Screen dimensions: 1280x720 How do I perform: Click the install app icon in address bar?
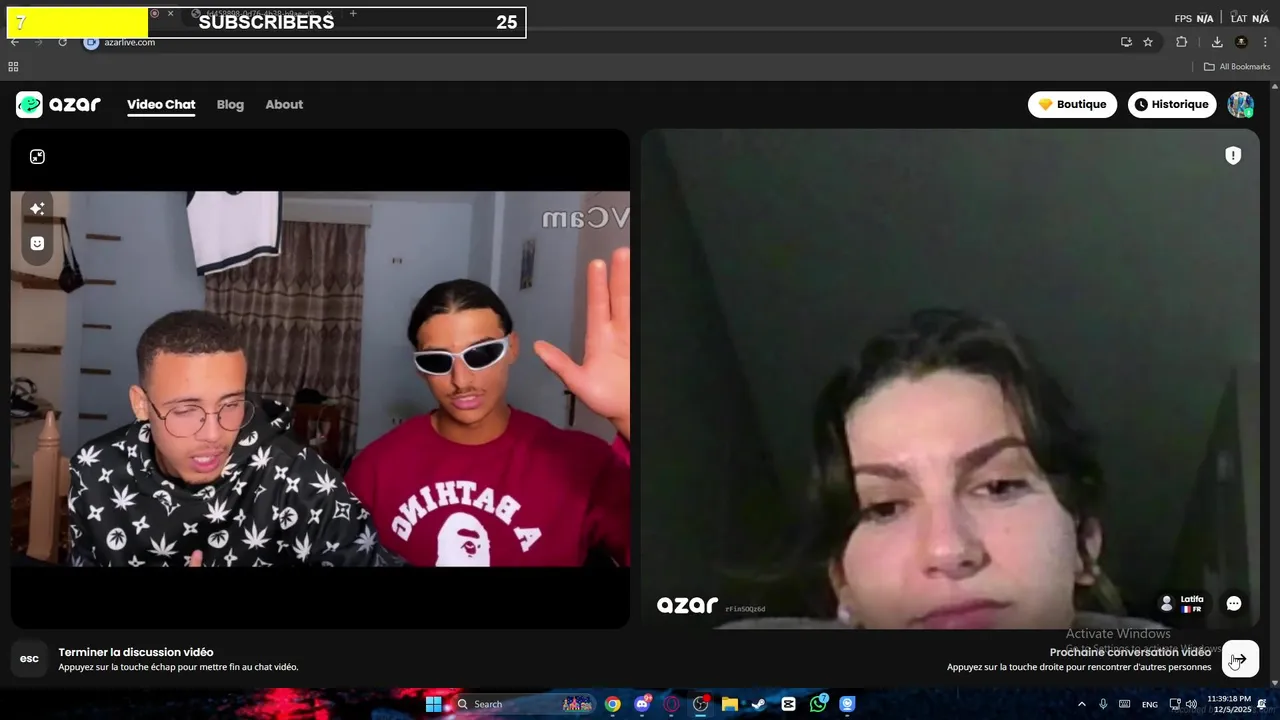point(1126,42)
